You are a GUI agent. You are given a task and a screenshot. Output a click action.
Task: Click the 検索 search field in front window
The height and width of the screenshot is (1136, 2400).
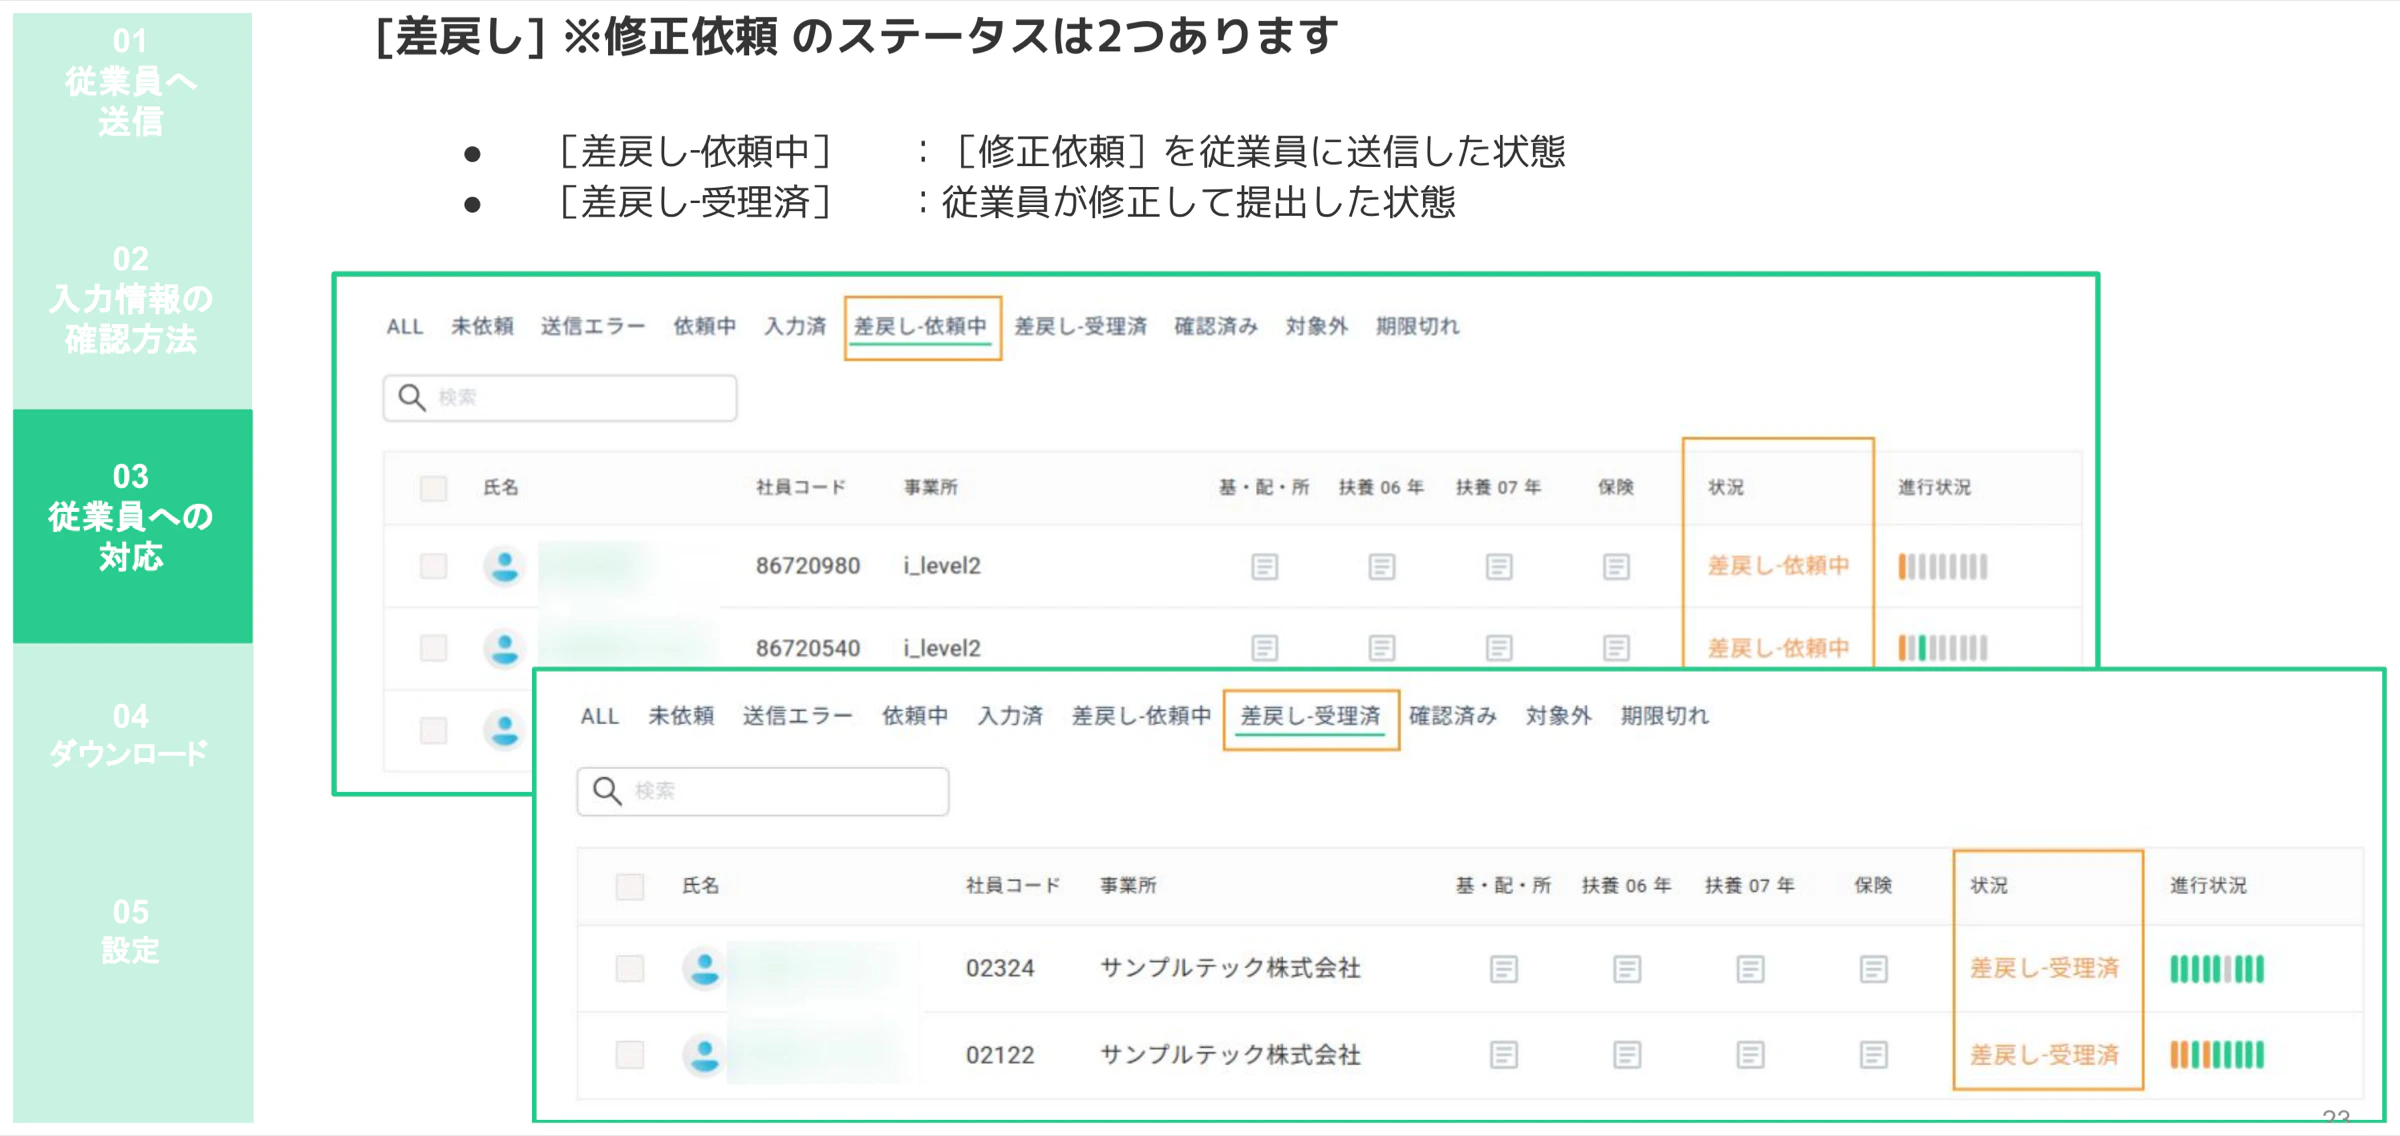[x=763, y=791]
